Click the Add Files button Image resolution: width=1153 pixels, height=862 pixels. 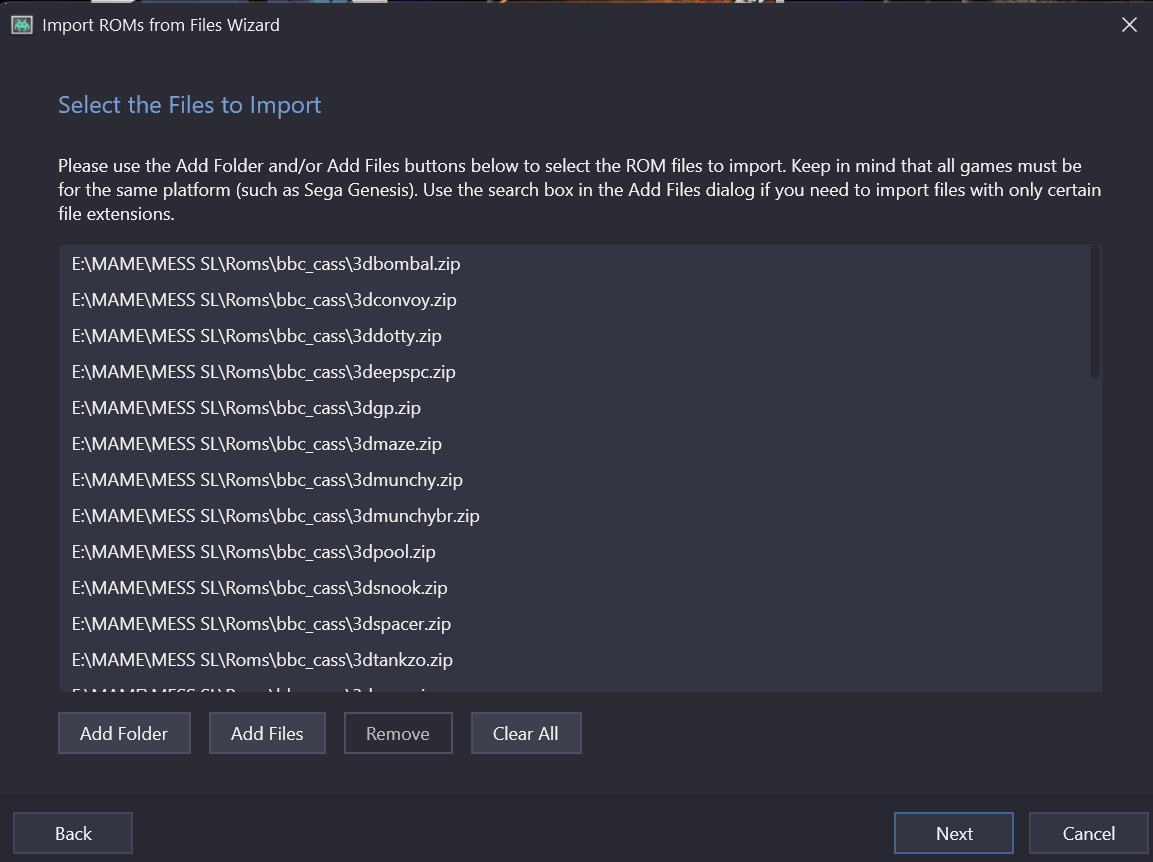[x=267, y=733]
